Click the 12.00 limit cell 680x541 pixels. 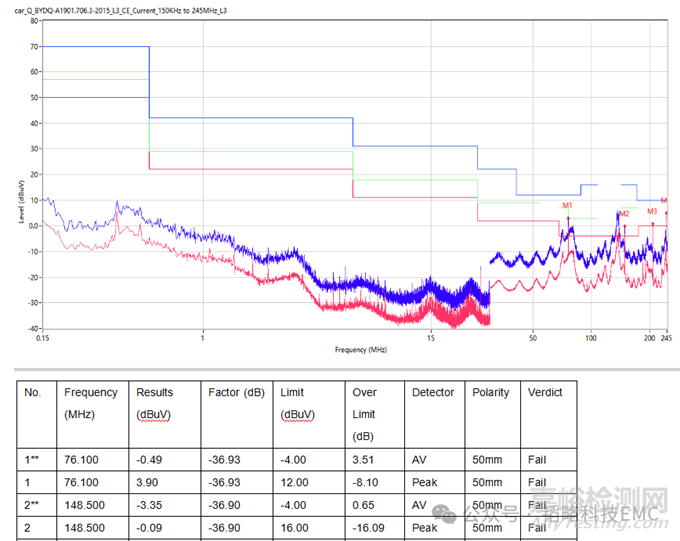click(x=294, y=482)
